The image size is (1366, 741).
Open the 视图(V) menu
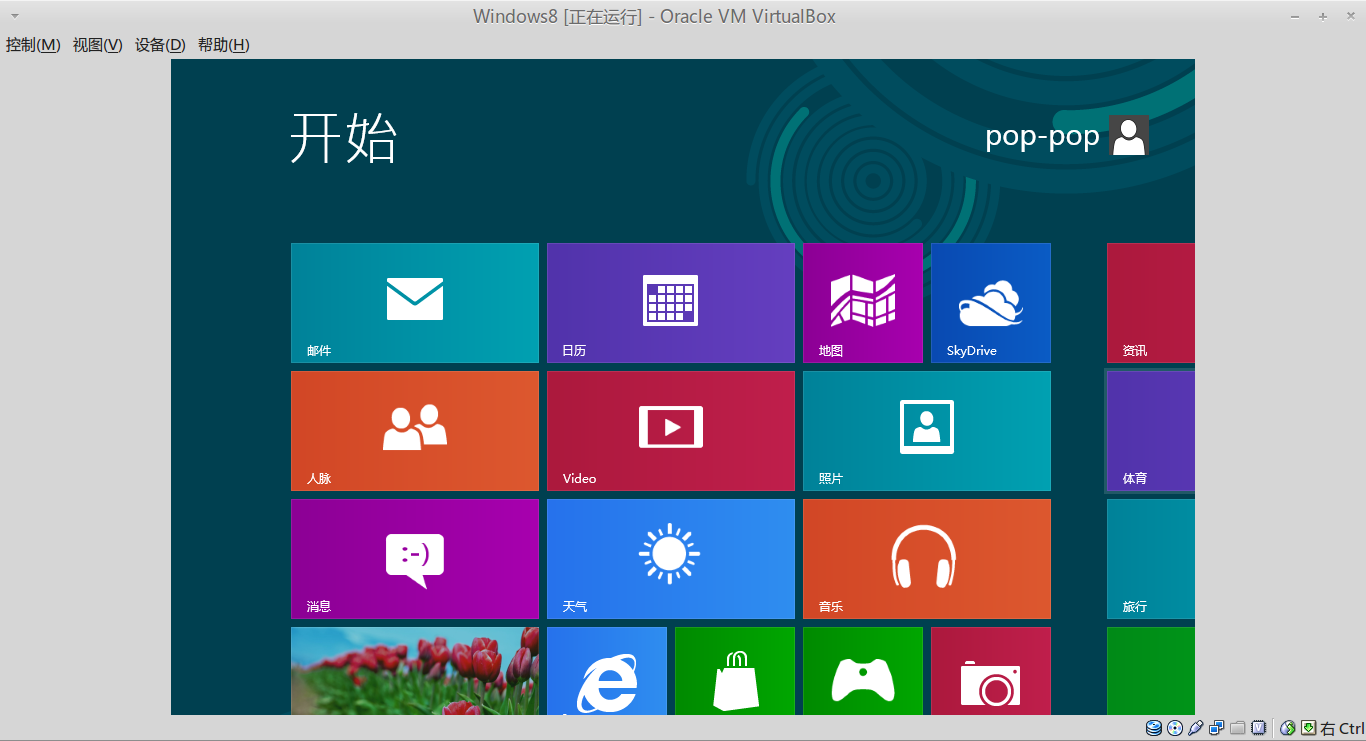[98, 45]
